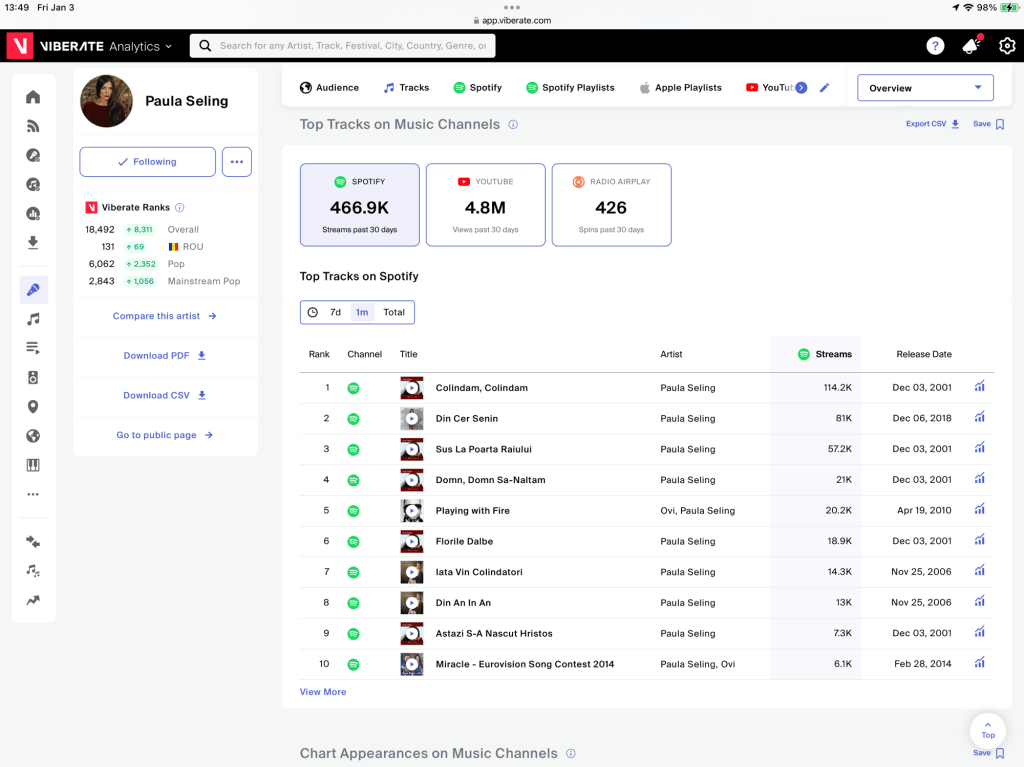The height and width of the screenshot is (767, 1024).
Task: Select the 7d time range
Action: (x=335, y=312)
